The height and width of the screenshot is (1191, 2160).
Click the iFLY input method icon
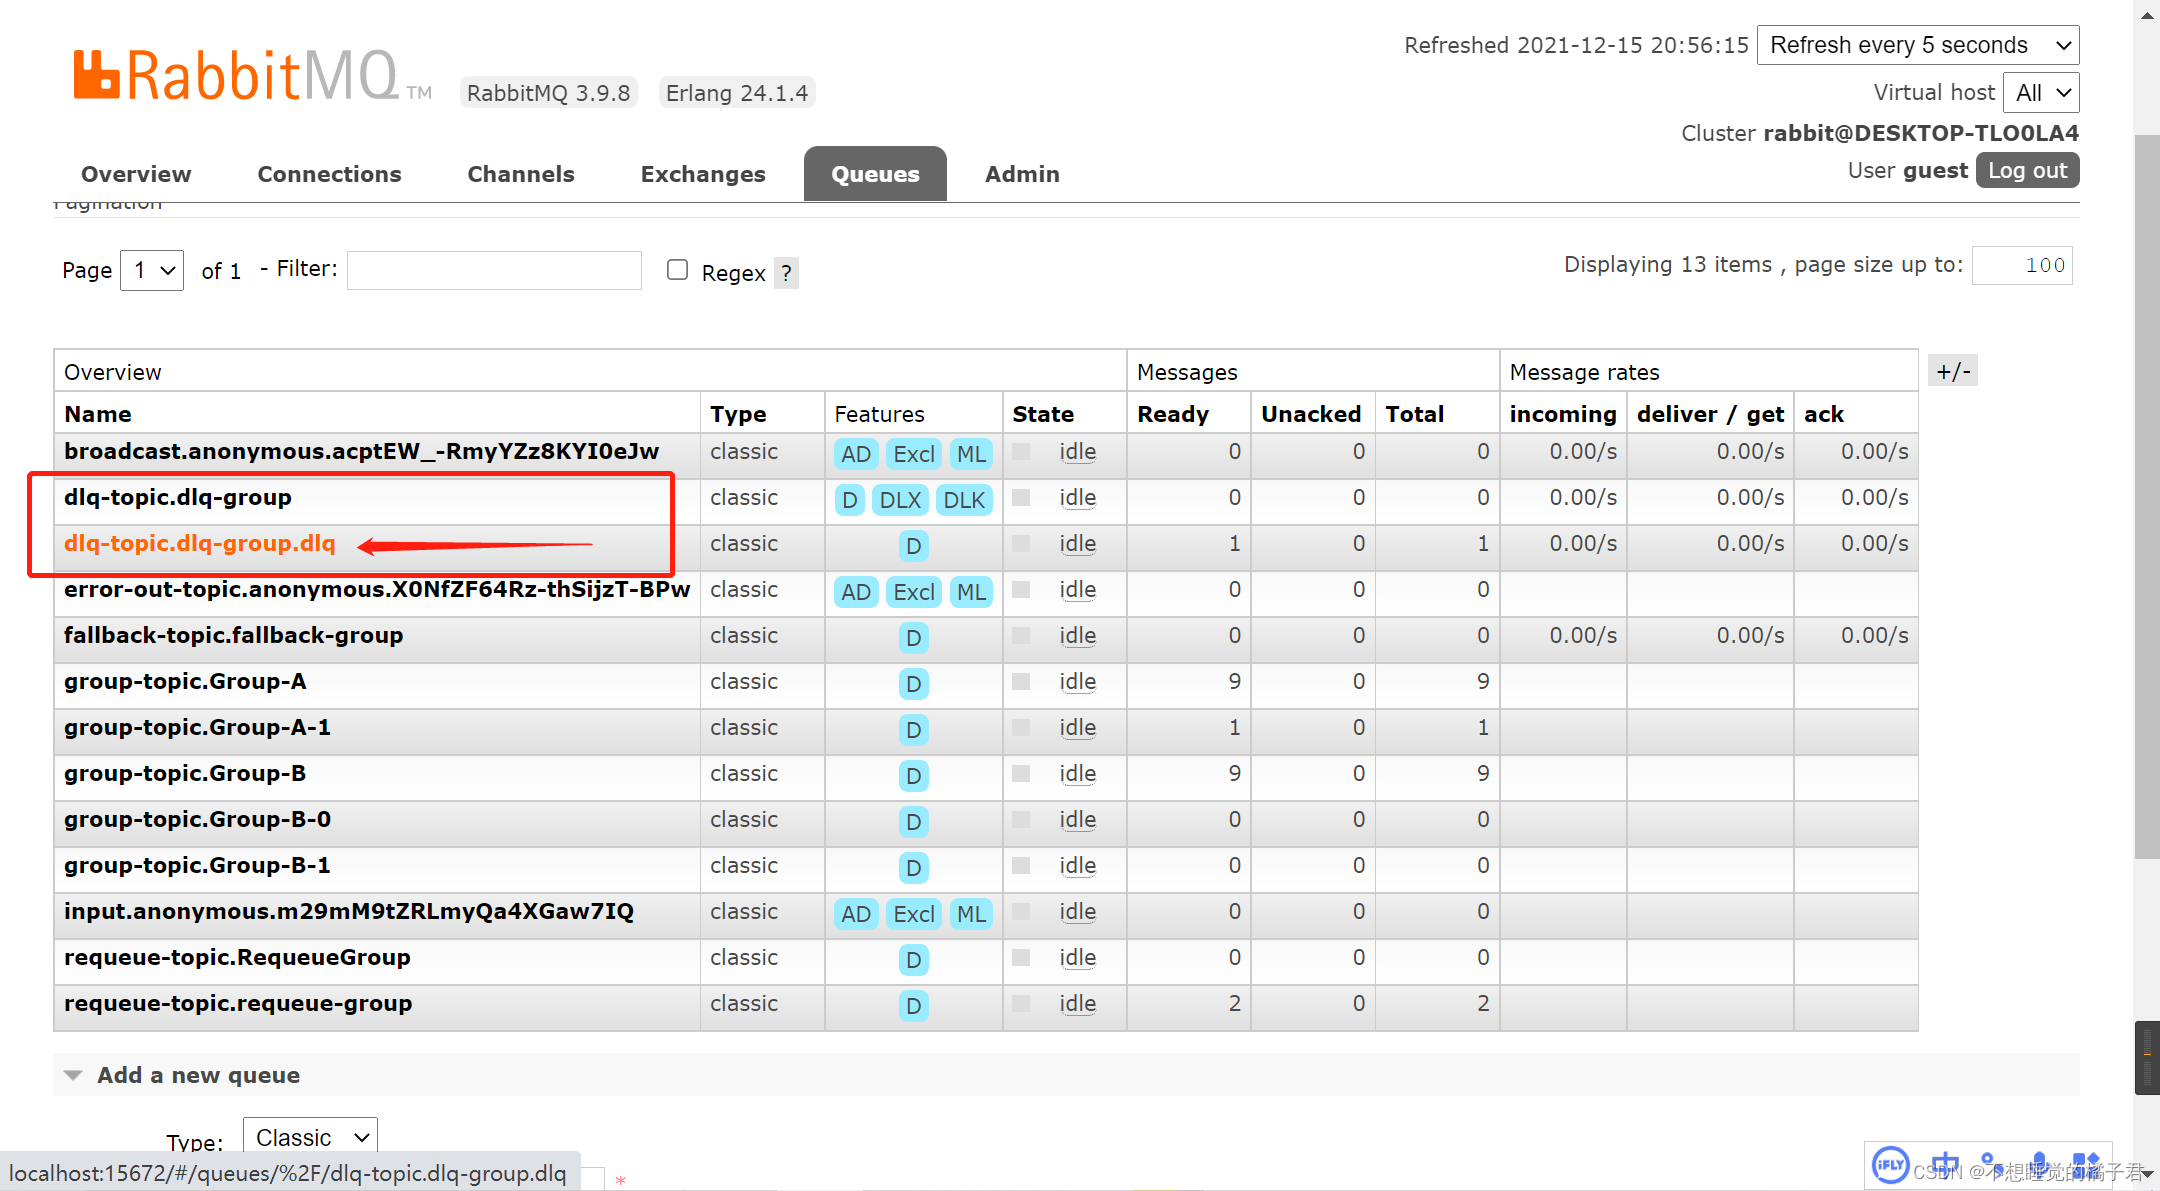(x=1890, y=1164)
